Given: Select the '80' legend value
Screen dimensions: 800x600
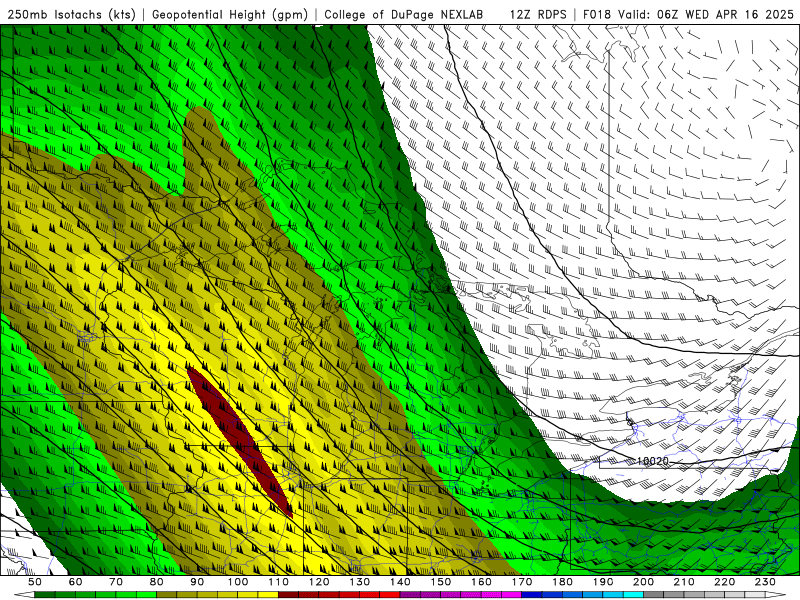Looking at the screenshot, I should click(x=157, y=582).
